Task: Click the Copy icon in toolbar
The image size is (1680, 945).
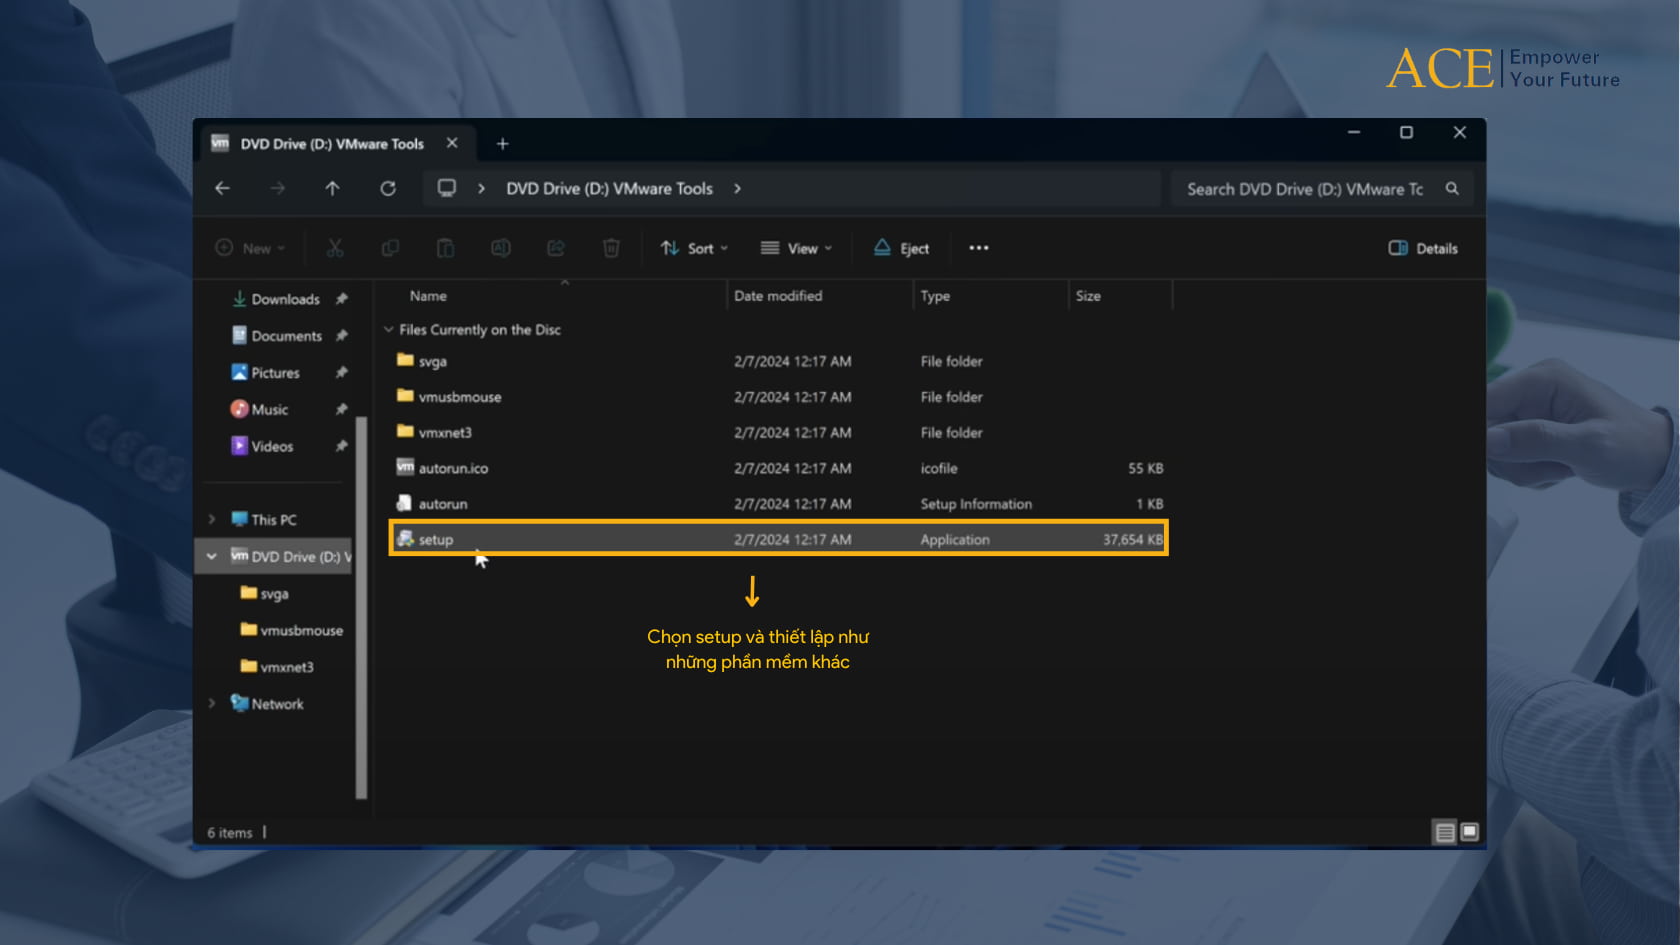Action: pos(390,248)
